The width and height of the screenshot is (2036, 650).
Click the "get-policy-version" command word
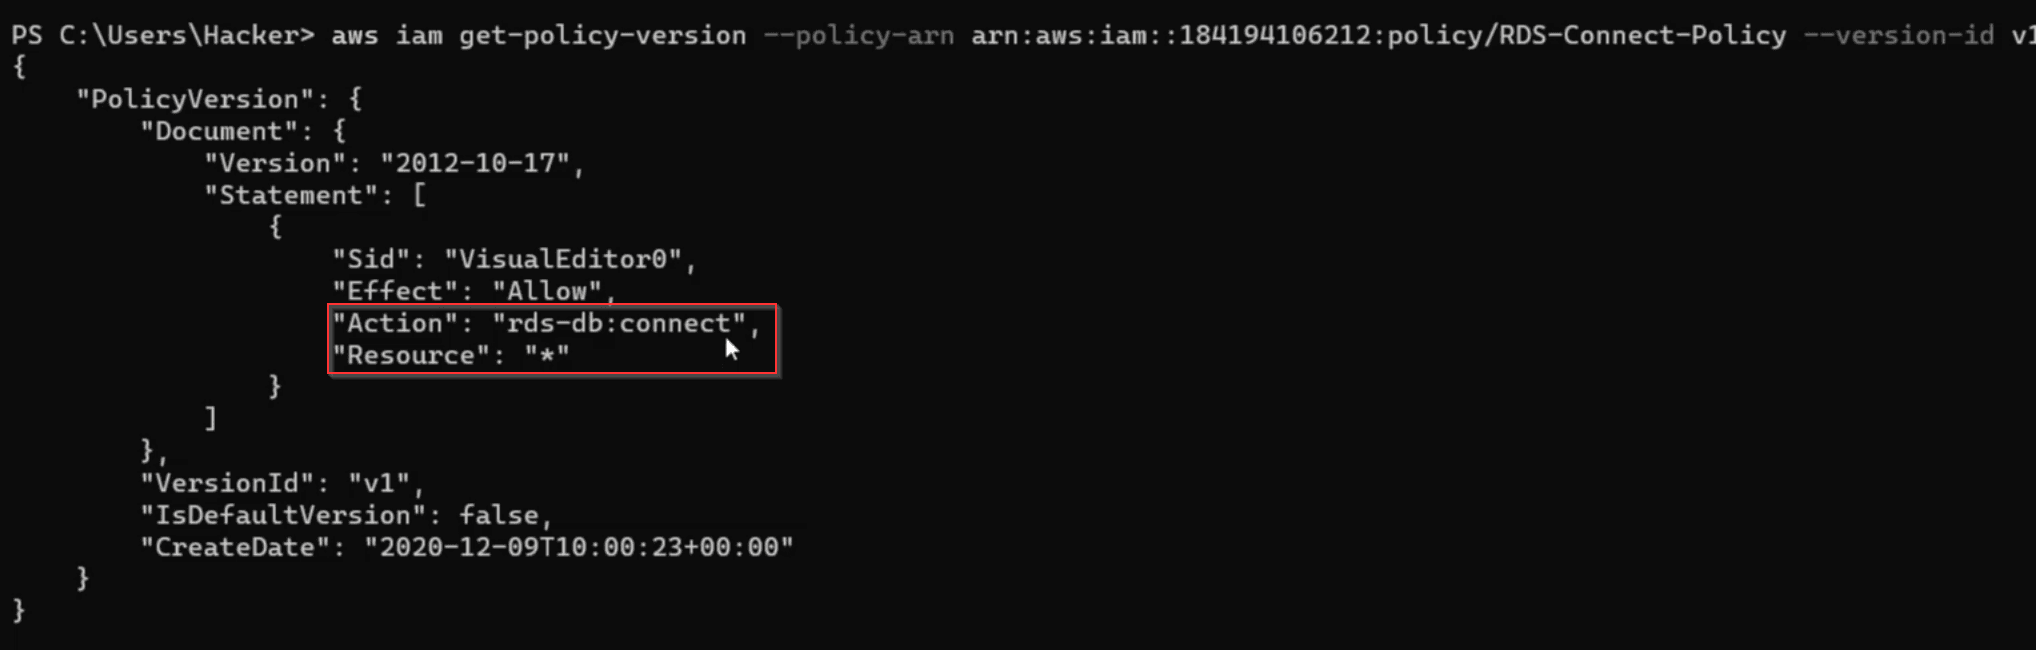coord(603,36)
